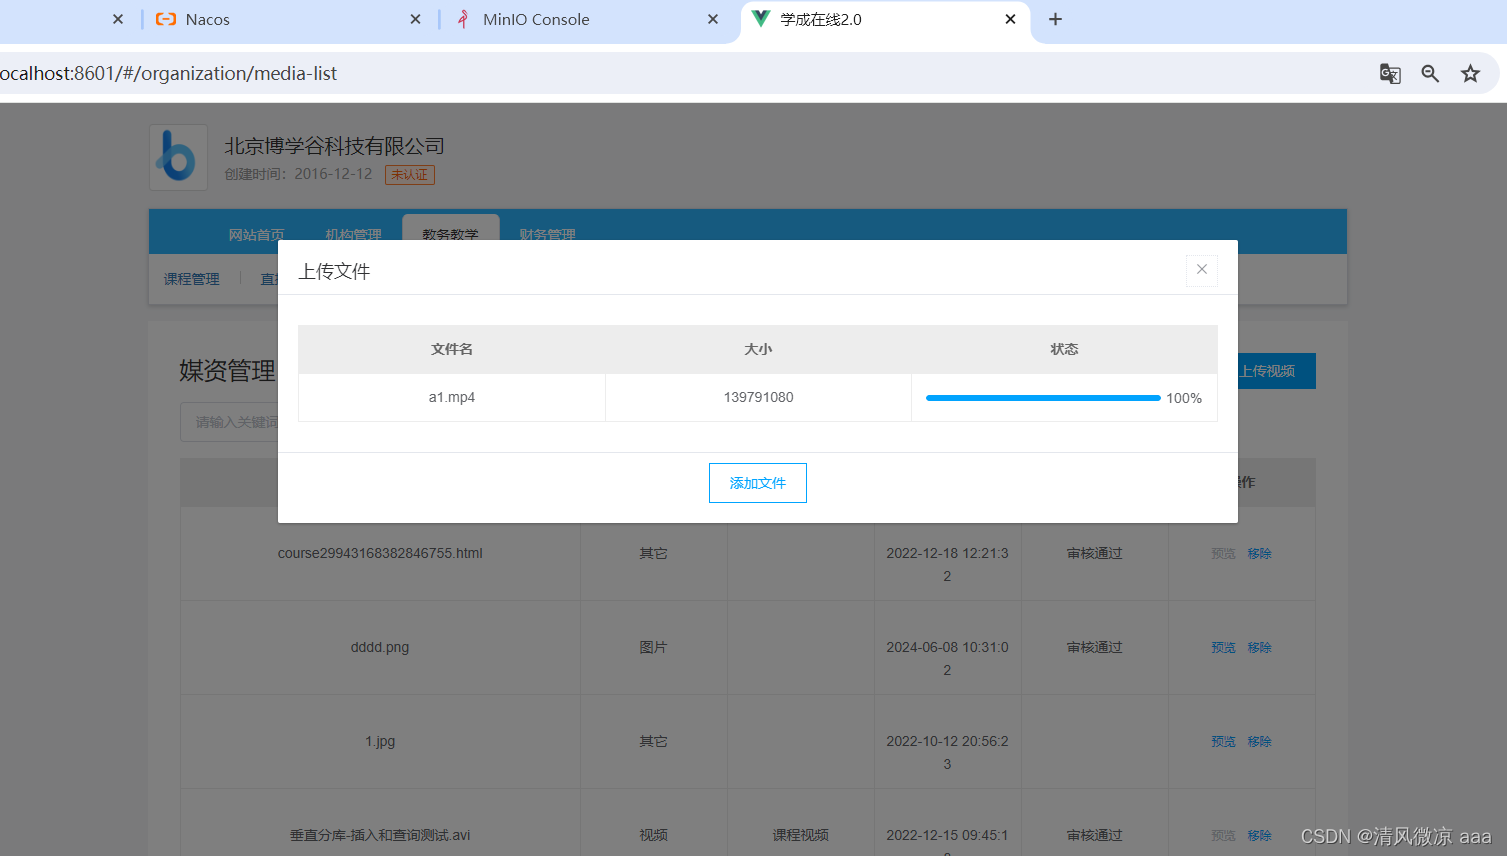The width and height of the screenshot is (1507, 856).
Task: Open the Google Translate icon in address bar
Action: (1390, 73)
